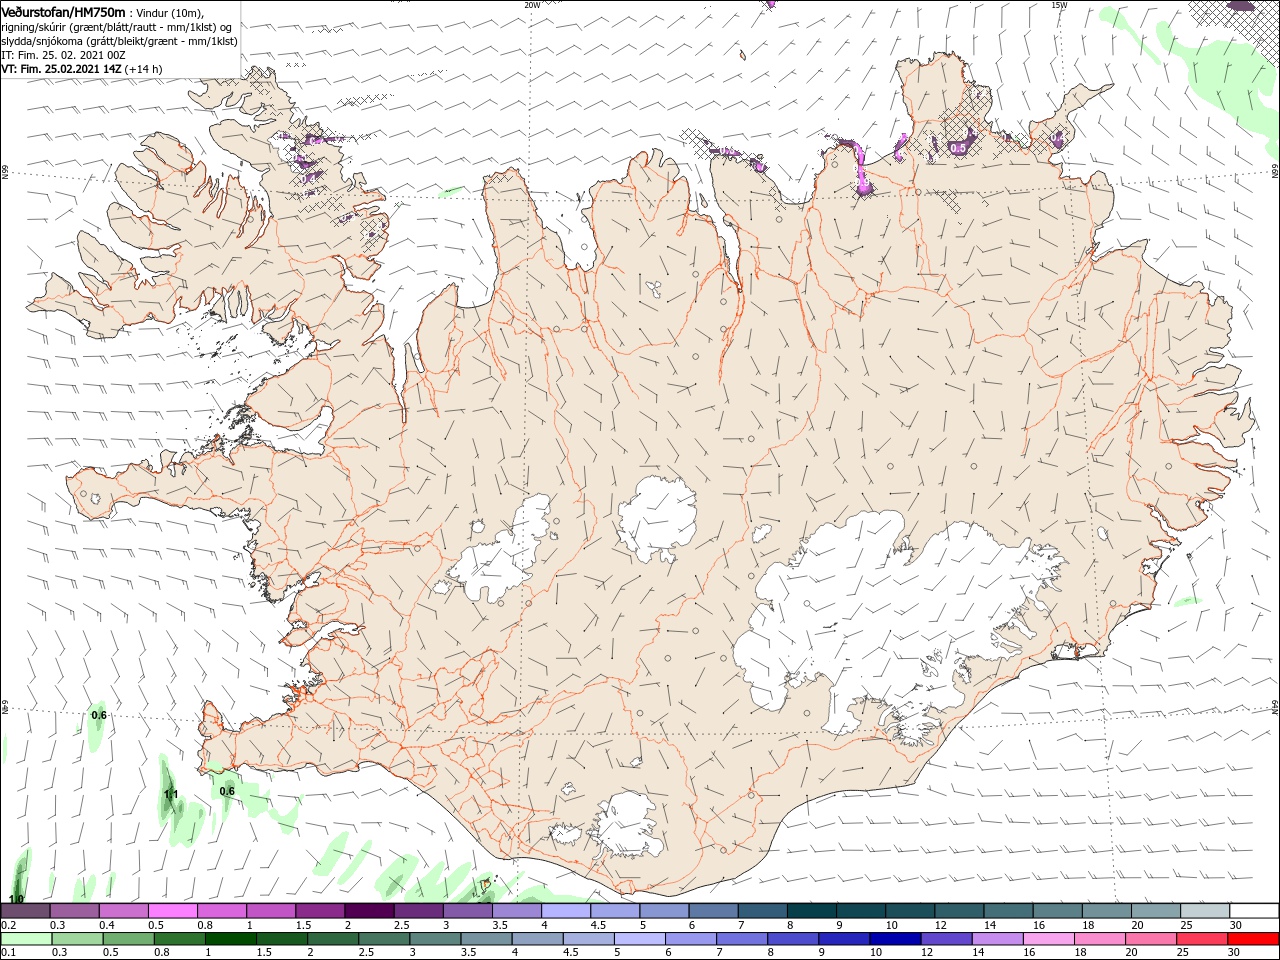The width and height of the screenshot is (1280, 960).
Task: Select the 1.5 purple swatch in upper legend row
Action: 320,911
